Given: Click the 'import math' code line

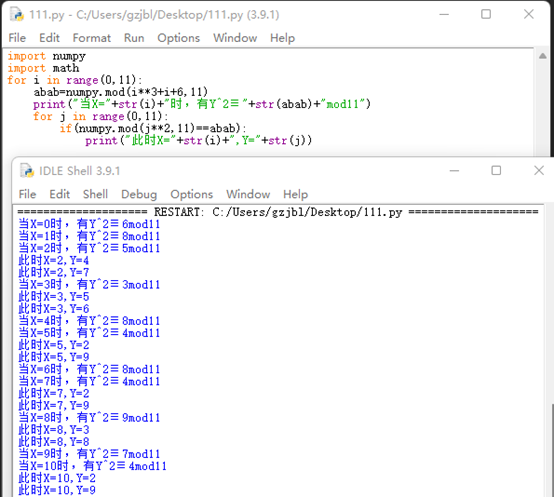Looking at the screenshot, I should 43,68.
